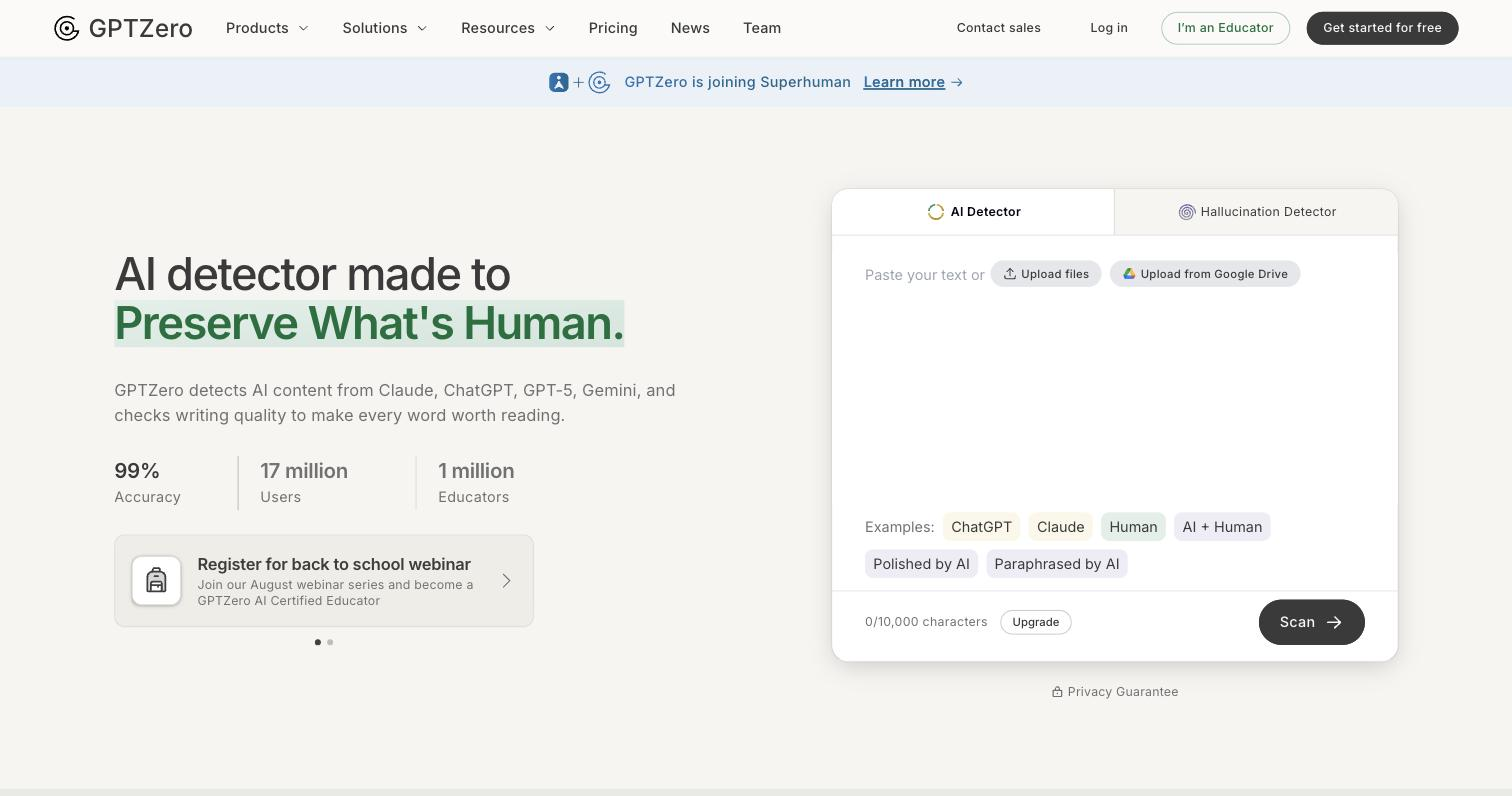Click the 99% Accuracy statistic
This screenshot has width=1512, height=796.
(148, 483)
